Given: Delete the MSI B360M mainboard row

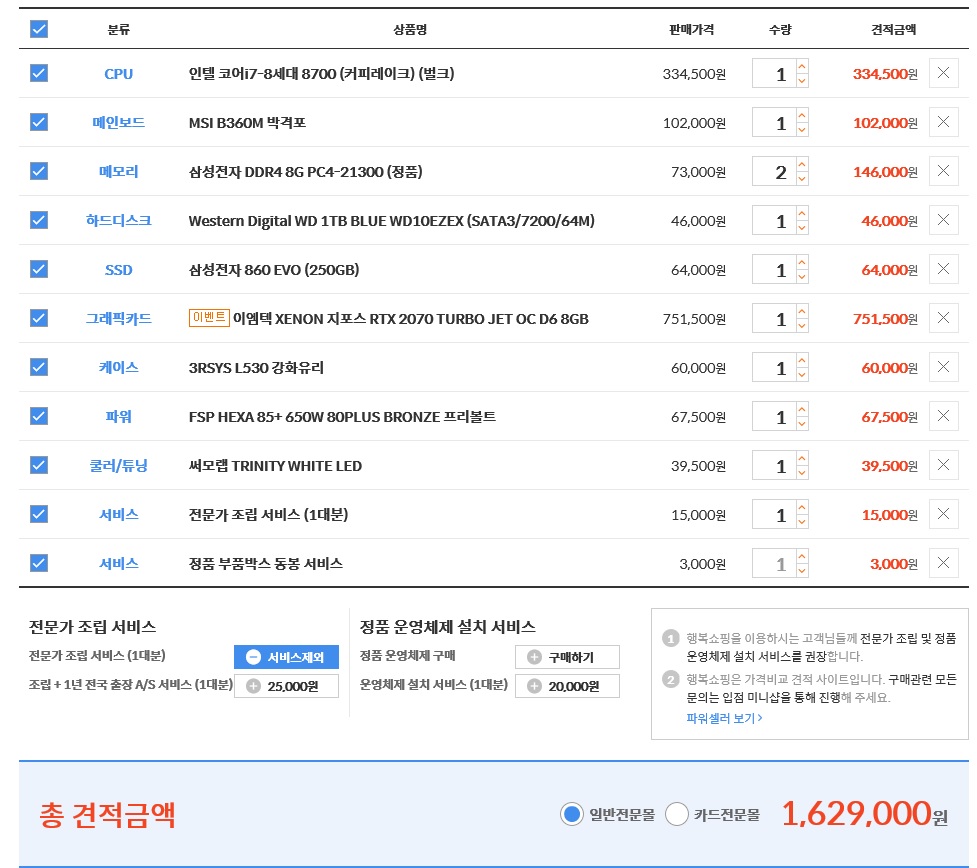Looking at the screenshot, I should click(942, 122).
